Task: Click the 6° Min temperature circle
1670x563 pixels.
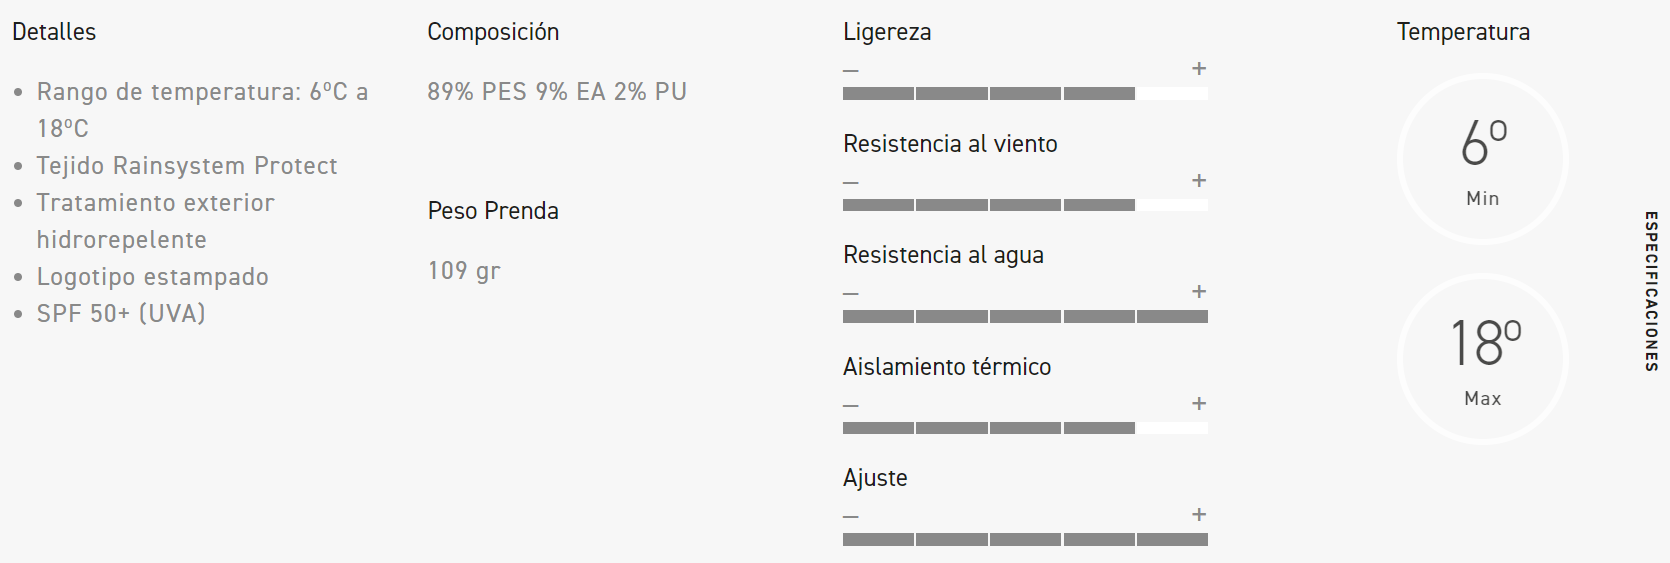Action: click(1482, 159)
